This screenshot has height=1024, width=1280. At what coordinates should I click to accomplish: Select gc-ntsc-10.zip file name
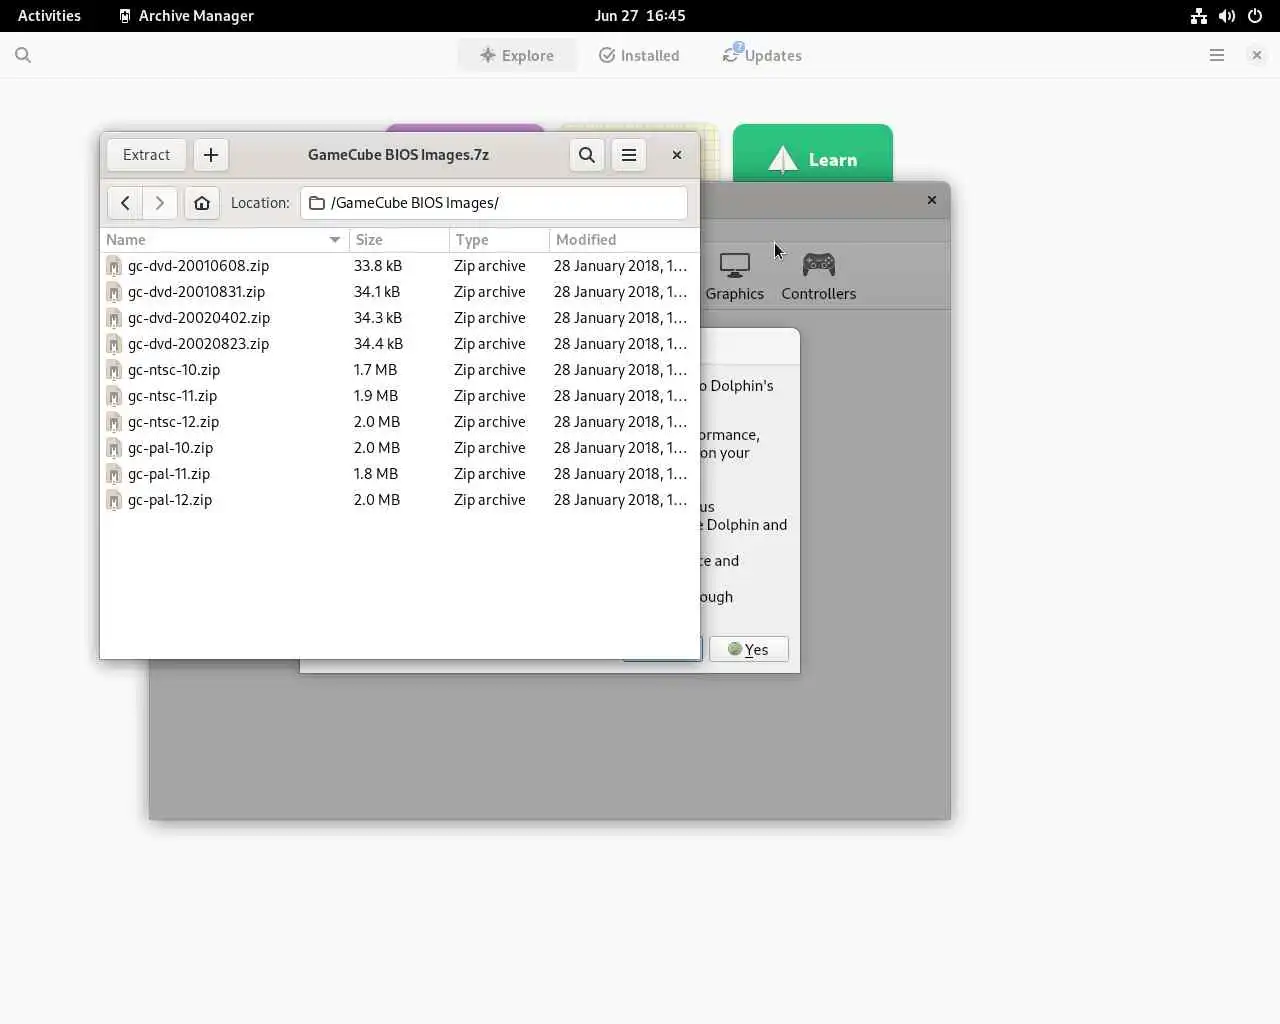click(174, 370)
